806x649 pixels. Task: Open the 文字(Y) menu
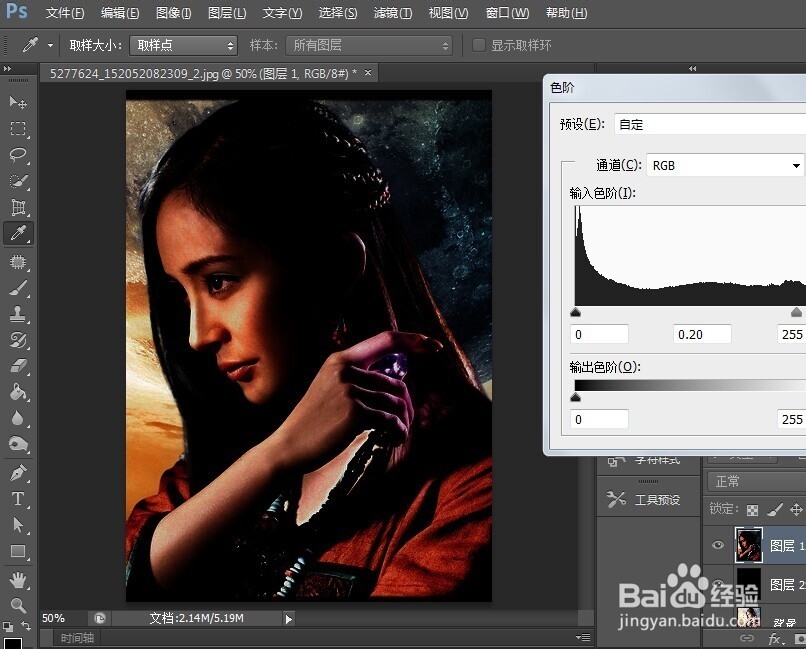282,13
